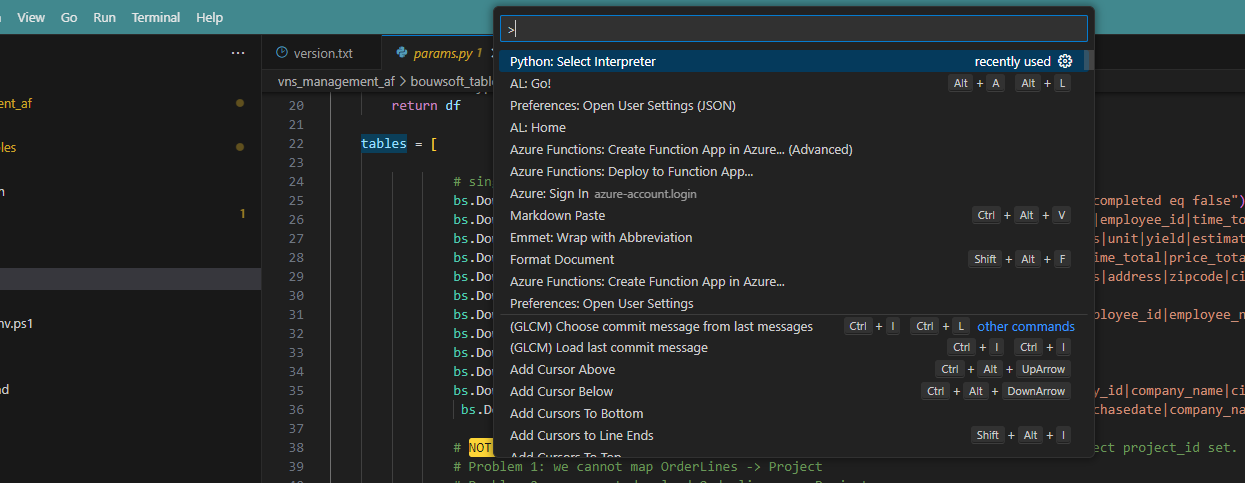Click the 'other commands' label

1026,326
